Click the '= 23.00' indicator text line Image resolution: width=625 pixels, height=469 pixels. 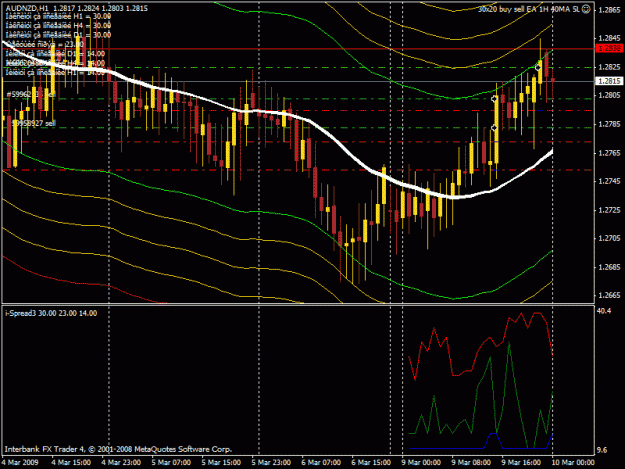45,44
